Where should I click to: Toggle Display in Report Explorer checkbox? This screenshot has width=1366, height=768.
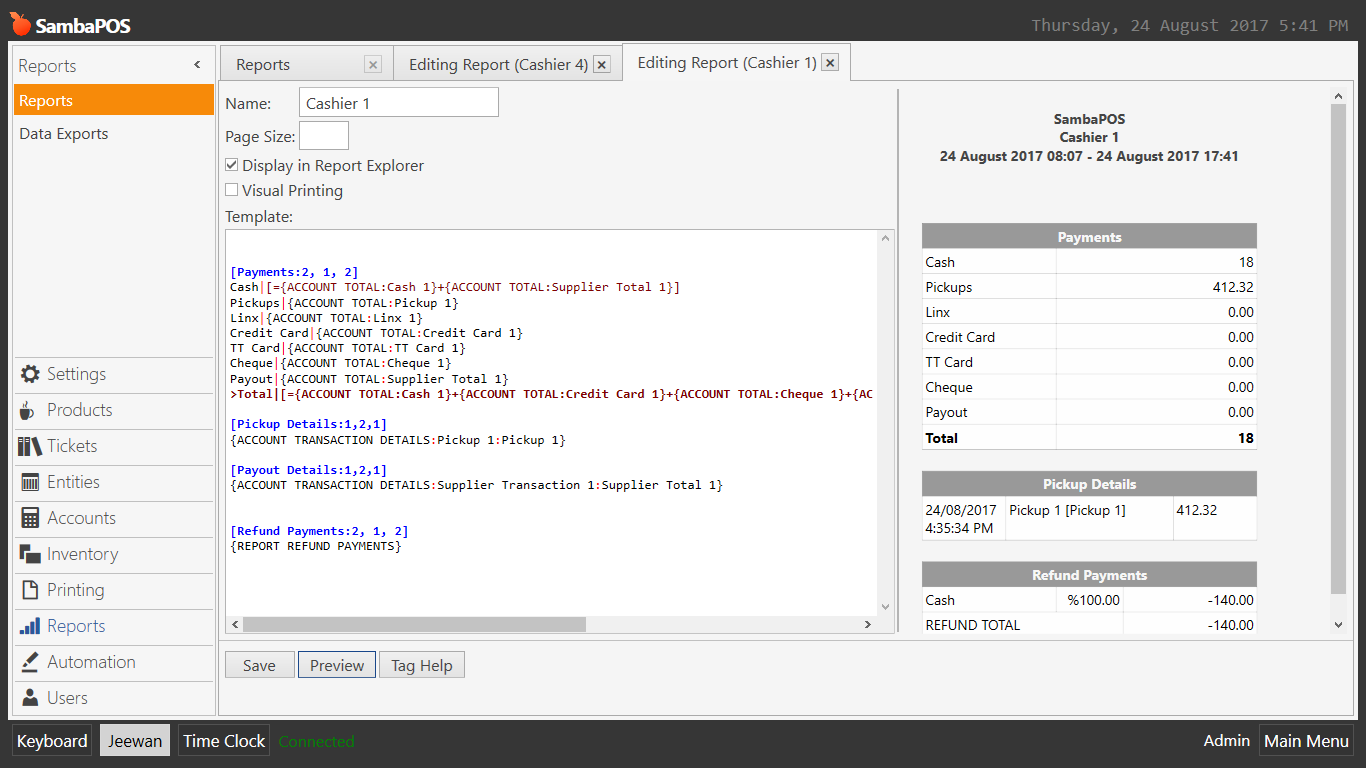[x=231, y=165]
